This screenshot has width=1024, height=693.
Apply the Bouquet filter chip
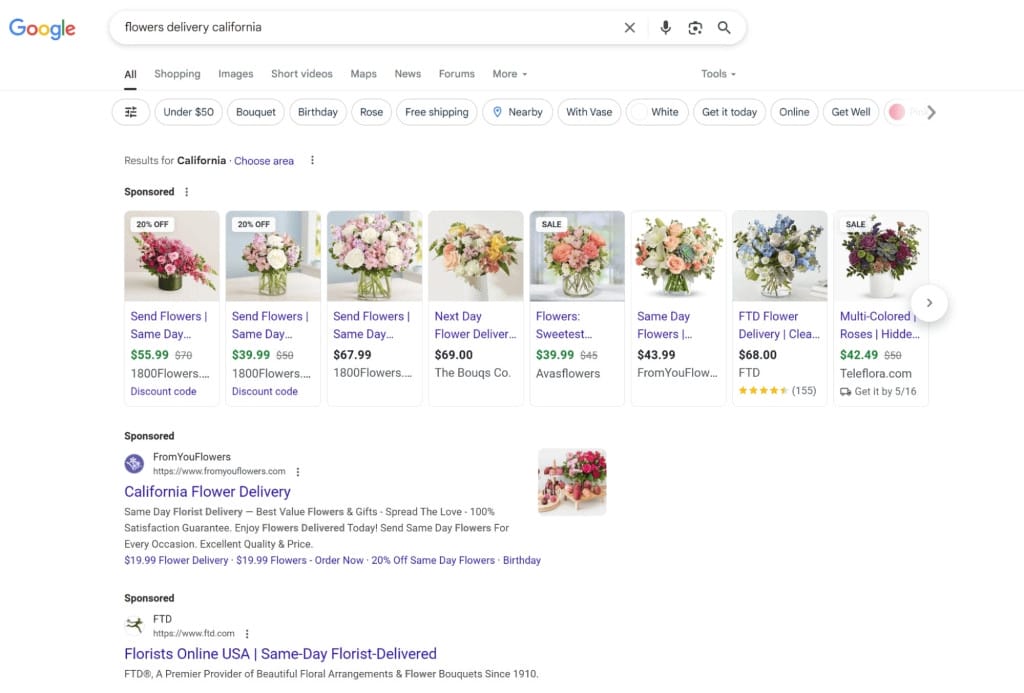point(255,112)
